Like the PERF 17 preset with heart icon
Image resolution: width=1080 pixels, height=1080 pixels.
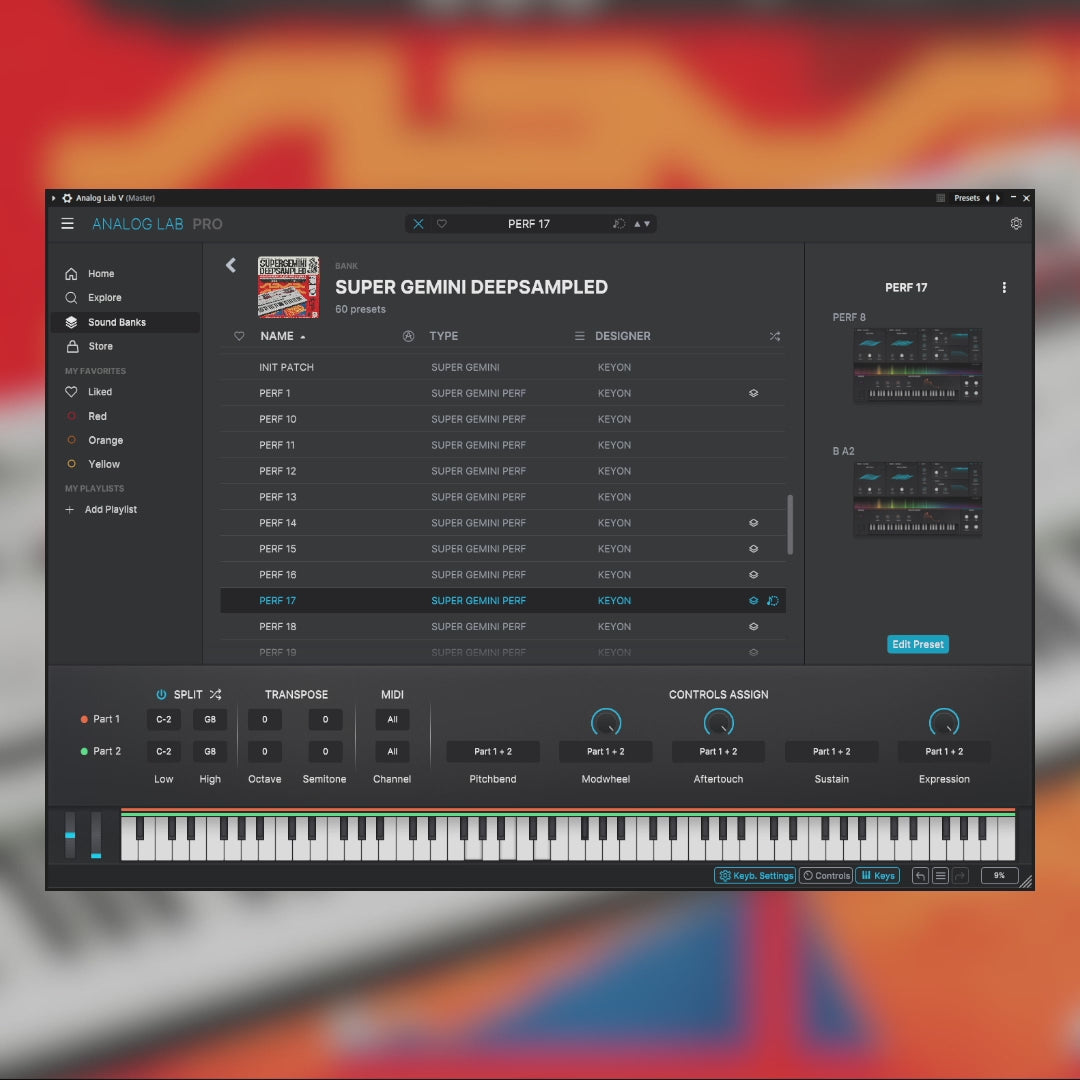pos(442,224)
